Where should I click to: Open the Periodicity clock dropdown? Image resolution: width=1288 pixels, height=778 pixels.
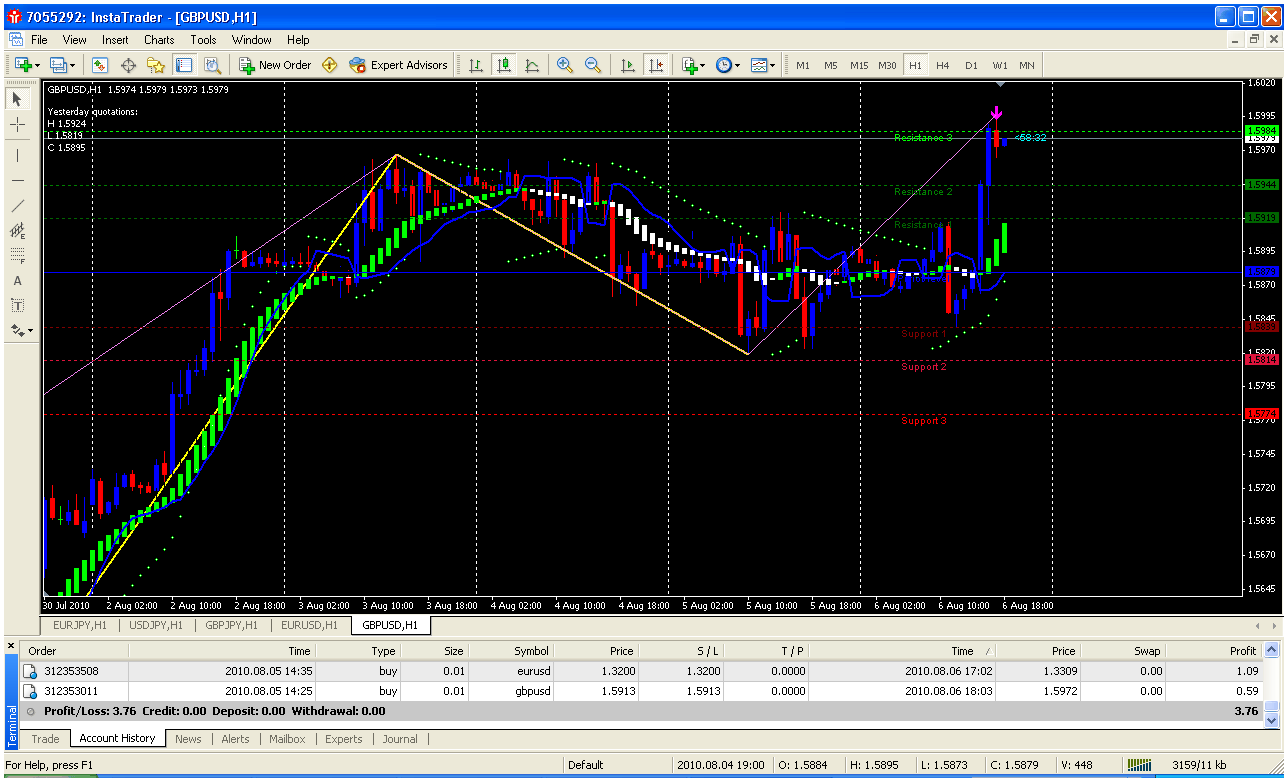pos(727,65)
